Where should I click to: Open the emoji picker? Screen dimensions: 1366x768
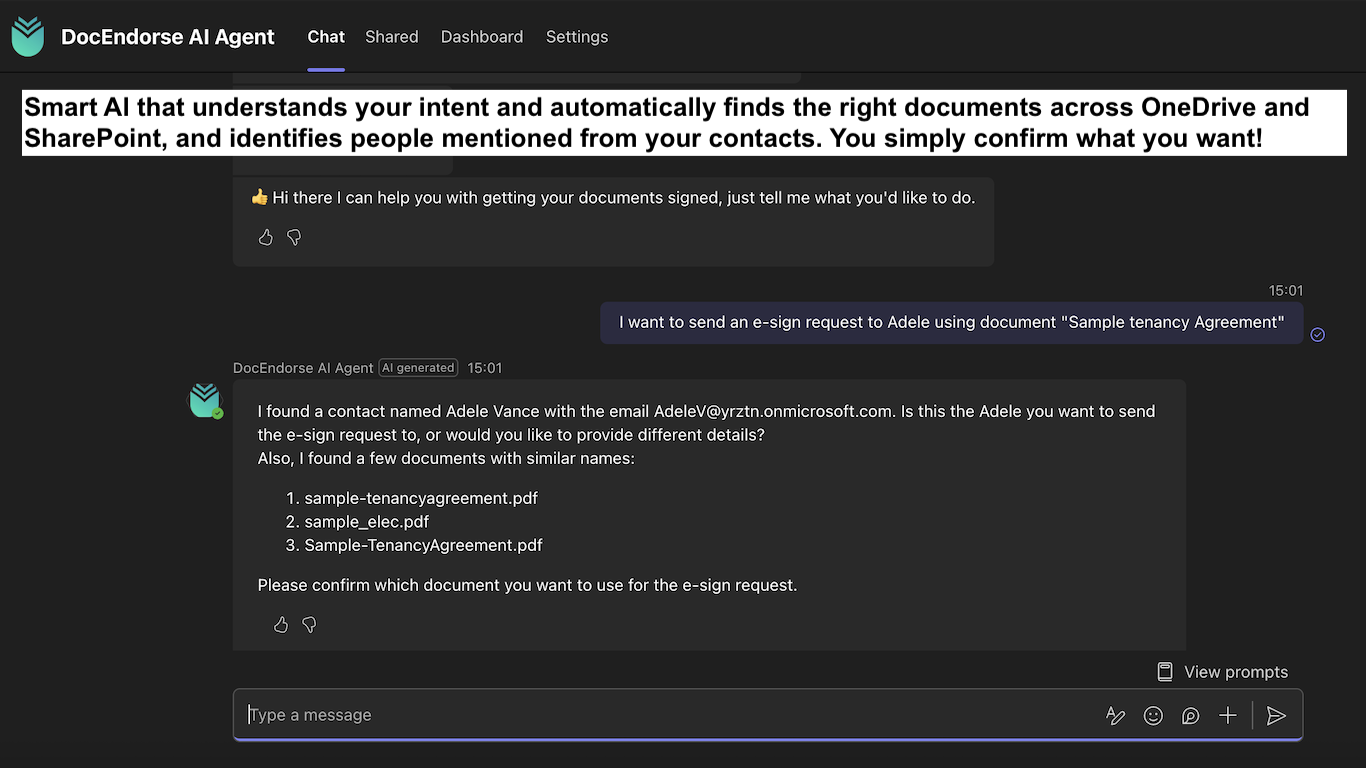[x=1152, y=715]
